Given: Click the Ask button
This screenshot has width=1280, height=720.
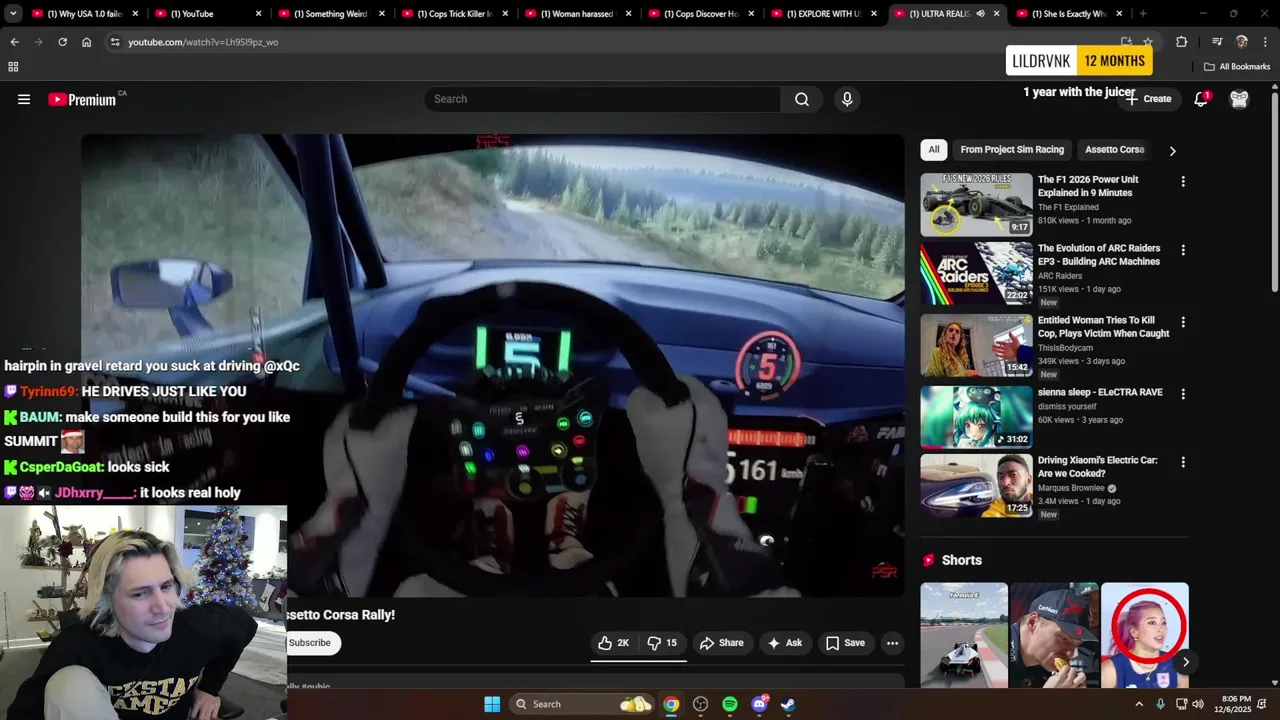Looking at the screenshot, I should pos(785,643).
